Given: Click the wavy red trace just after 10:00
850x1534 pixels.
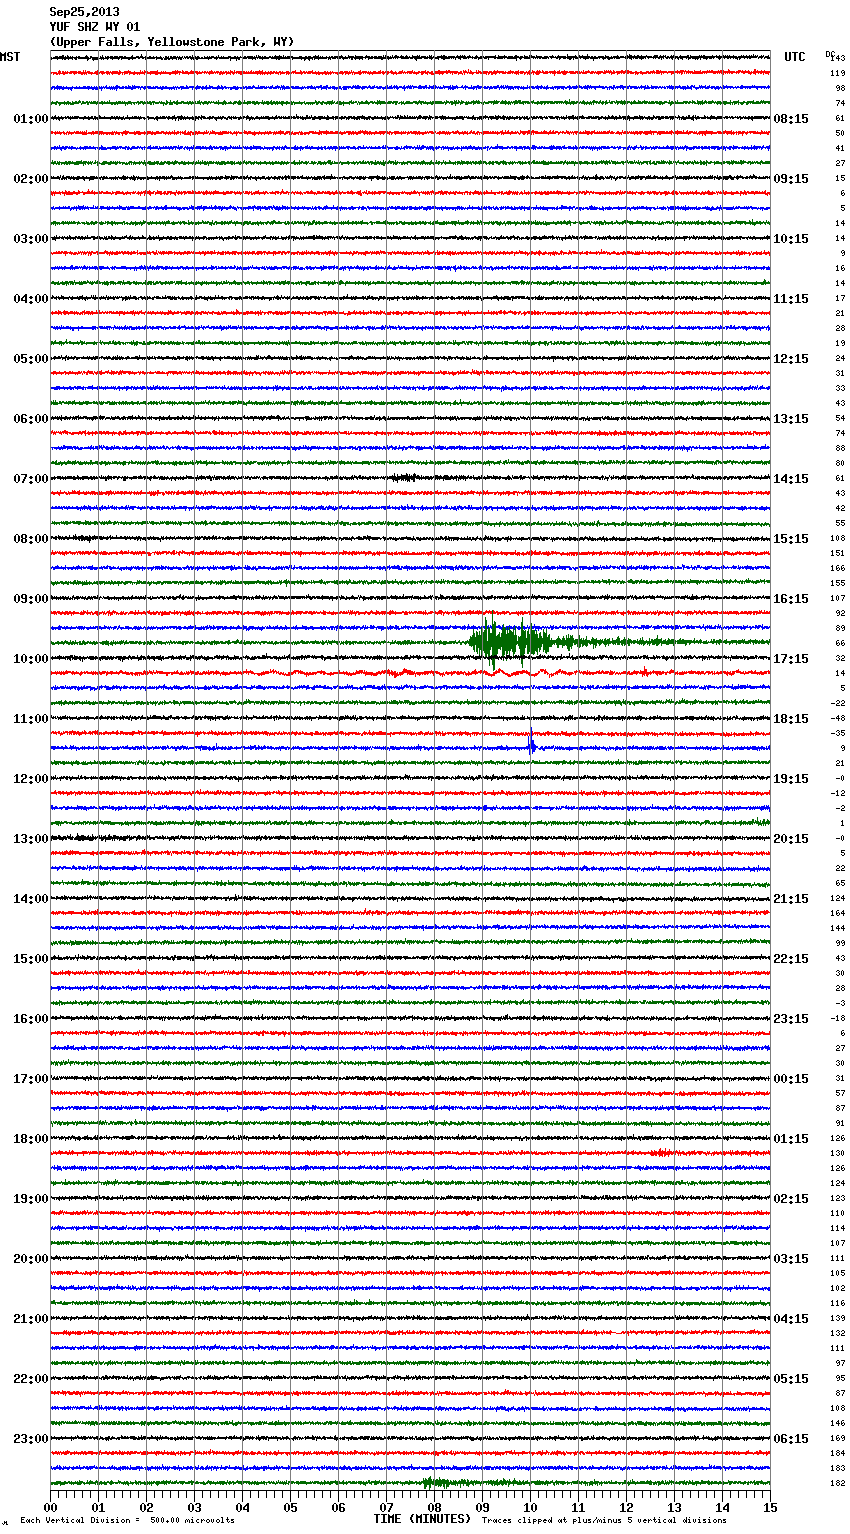Looking at the screenshot, I should 410,673.
